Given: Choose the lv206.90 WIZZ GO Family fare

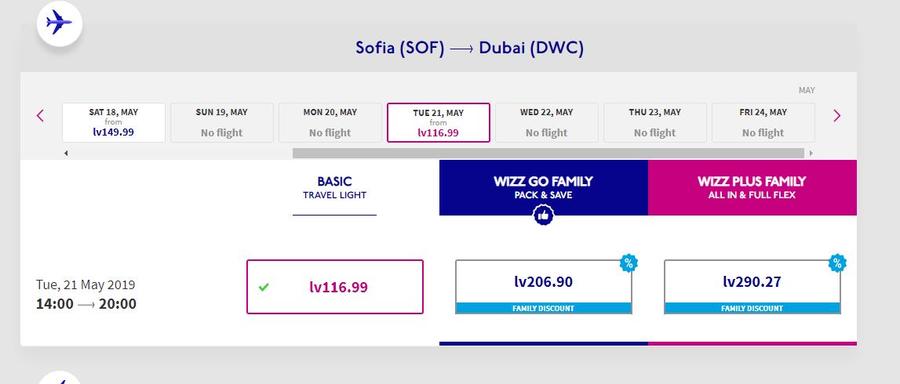Looking at the screenshot, I should tap(544, 287).
